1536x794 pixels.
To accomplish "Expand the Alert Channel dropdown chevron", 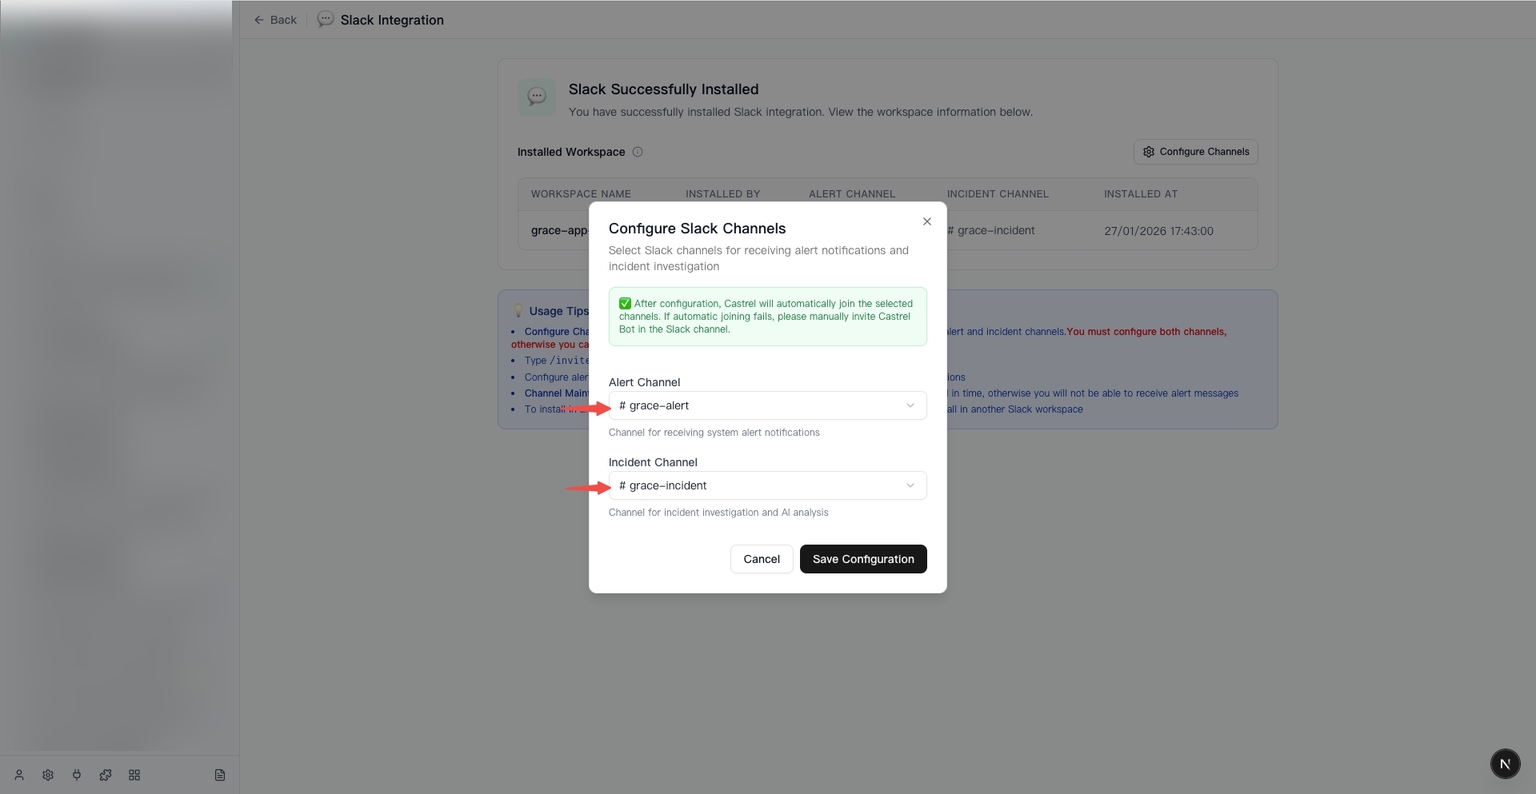I will 910,405.
